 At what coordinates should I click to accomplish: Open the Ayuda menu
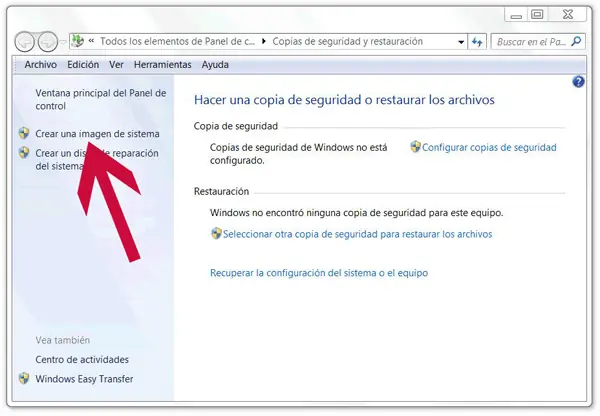pos(215,65)
